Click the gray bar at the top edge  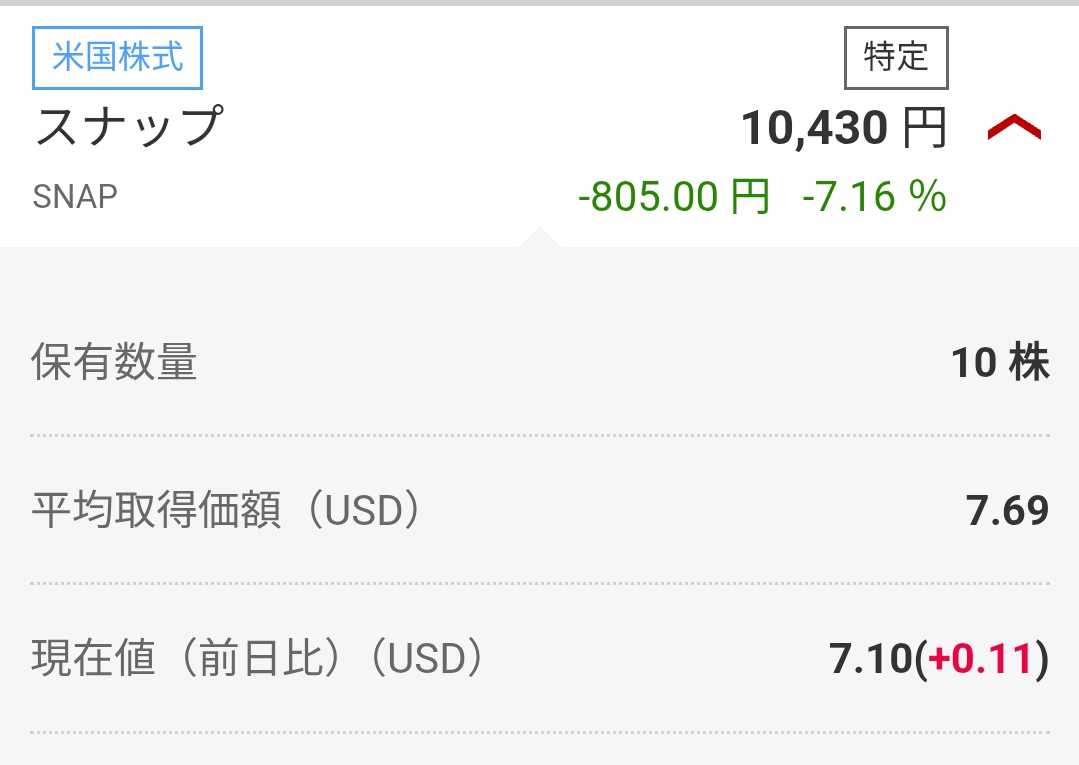click(539, 3)
